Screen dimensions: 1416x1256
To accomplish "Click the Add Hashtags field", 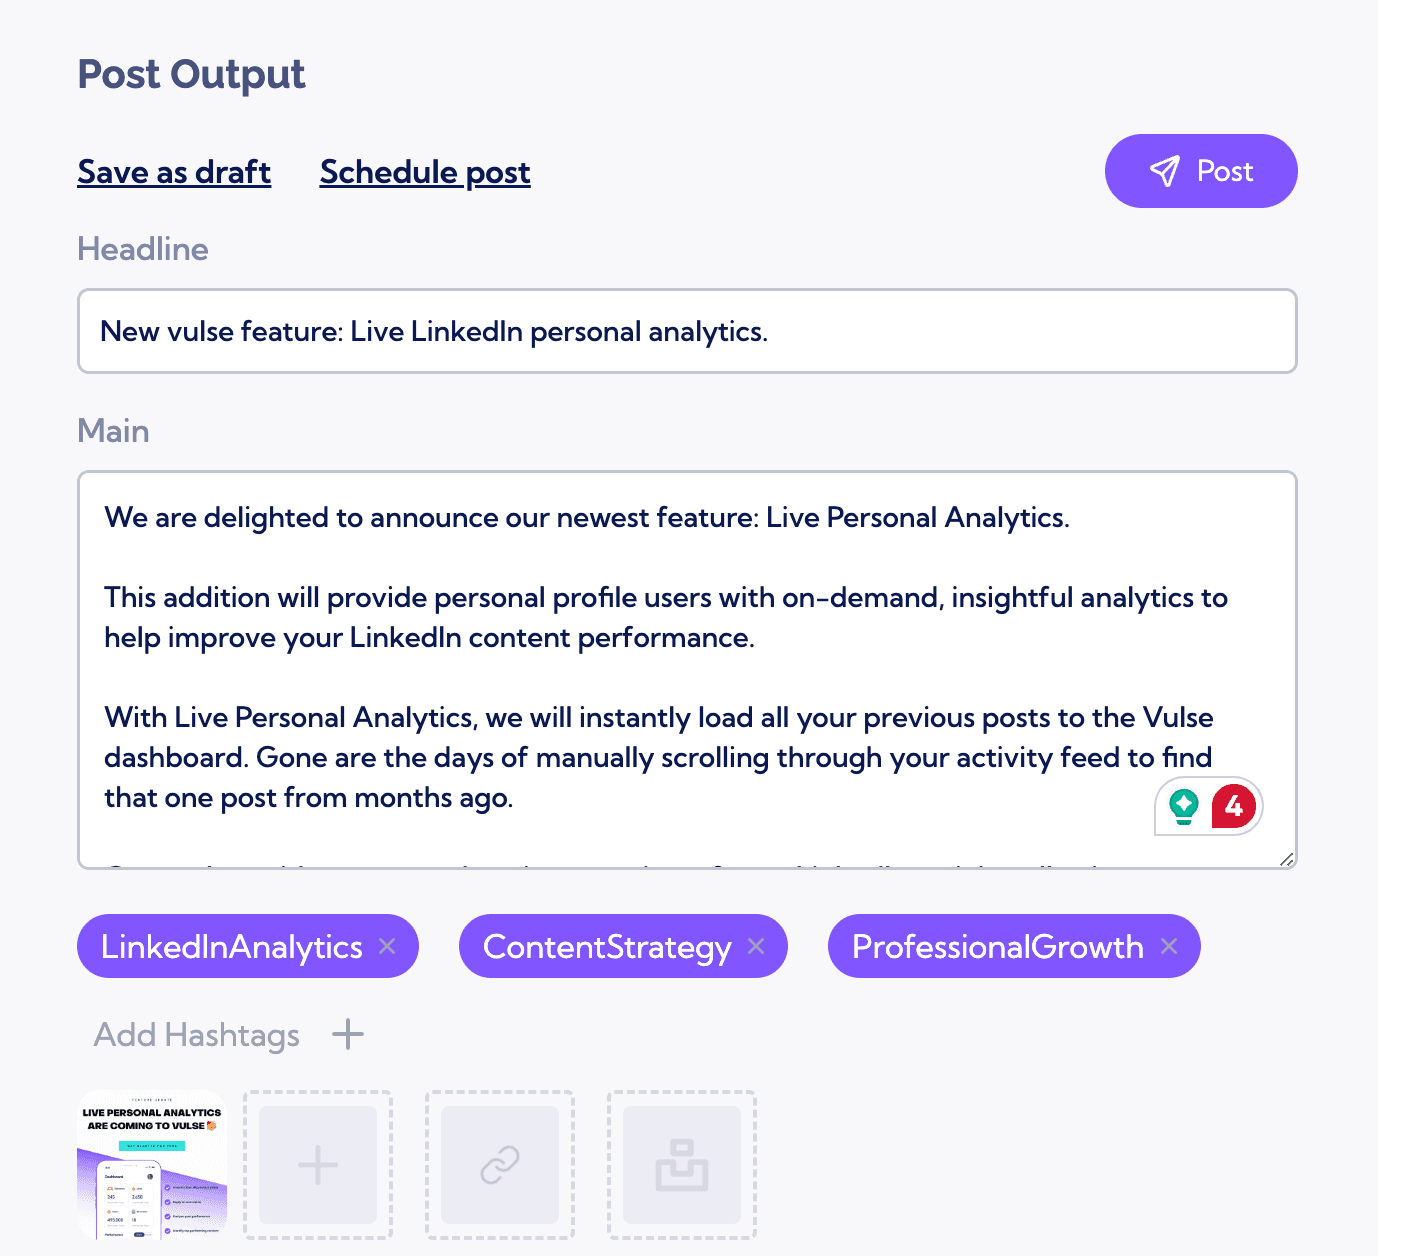I will click(197, 1034).
